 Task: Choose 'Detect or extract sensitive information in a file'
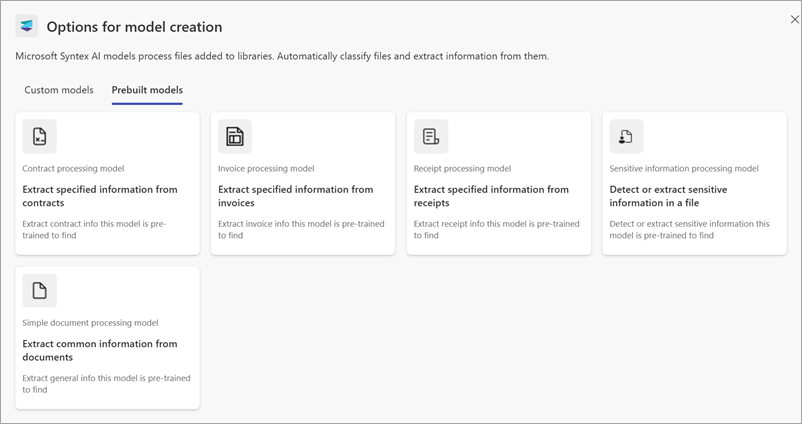[x=668, y=196]
